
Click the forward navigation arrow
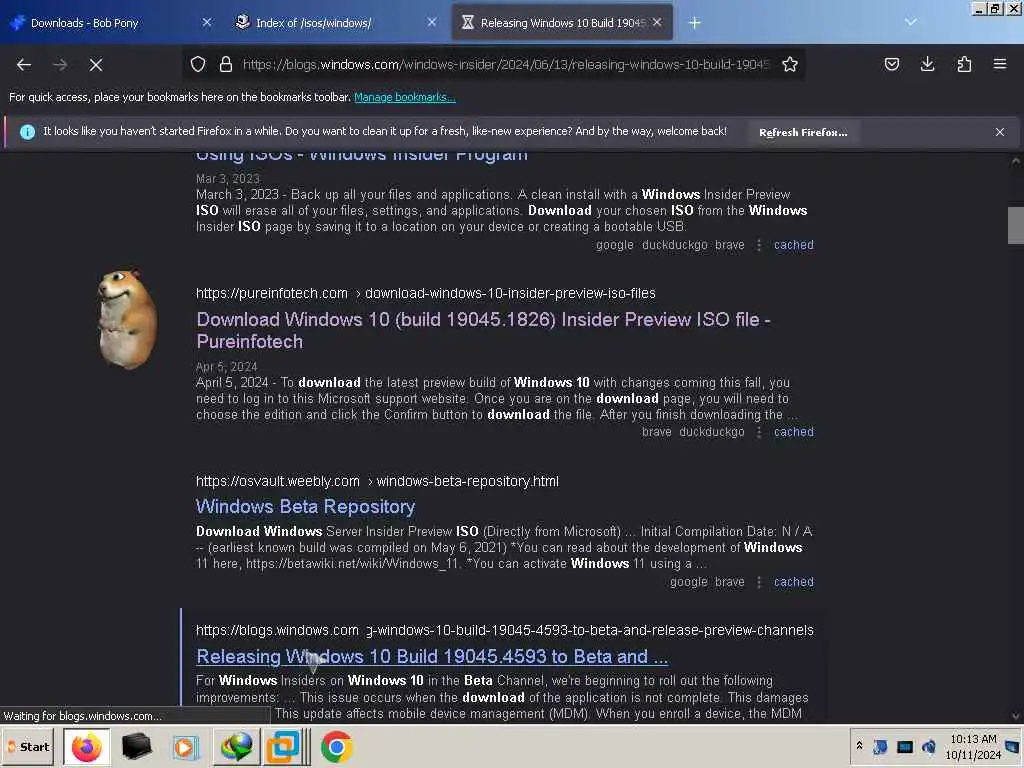pyautogui.click(x=59, y=65)
